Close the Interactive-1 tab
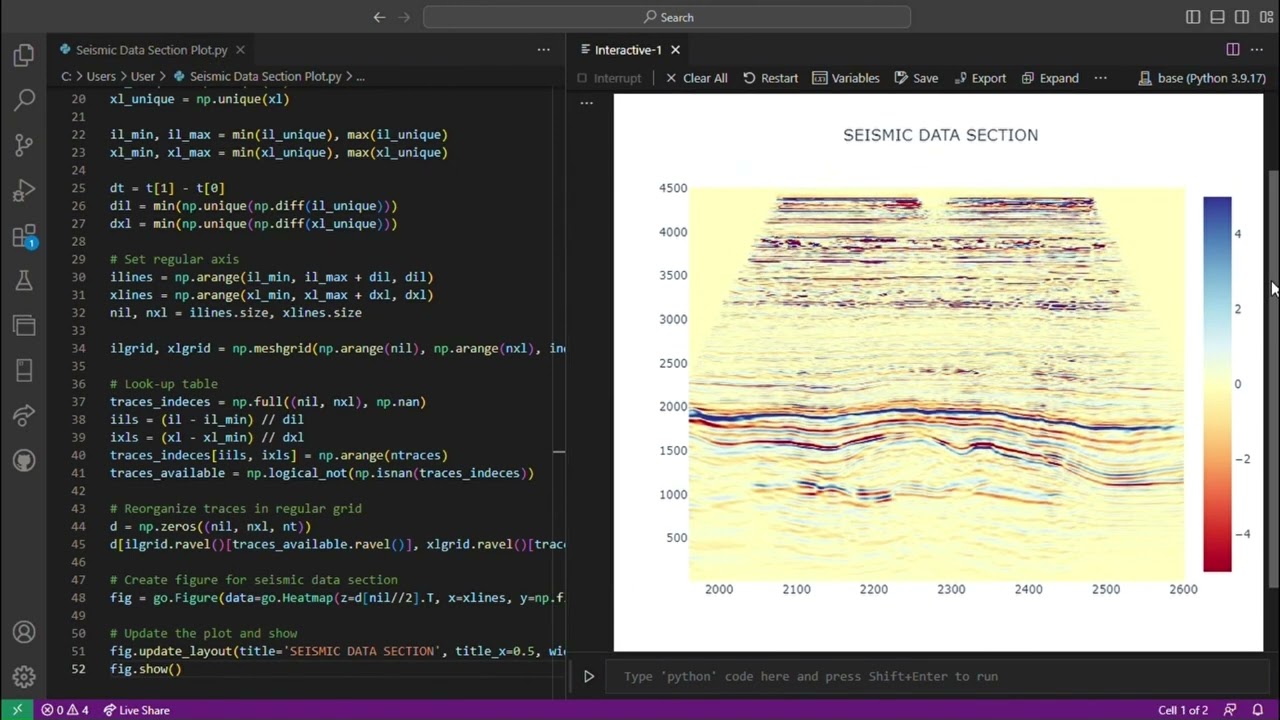This screenshot has height=720, width=1280. tap(675, 49)
